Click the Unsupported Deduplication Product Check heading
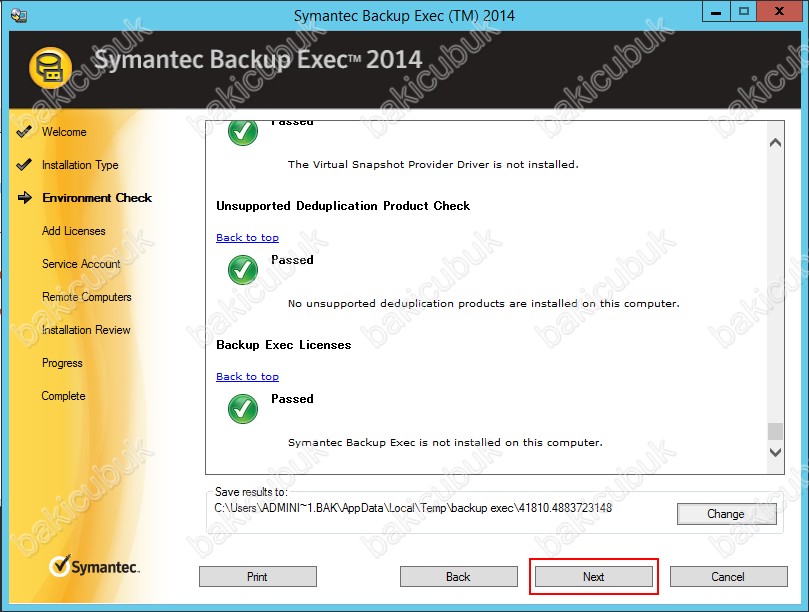 click(343, 206)
